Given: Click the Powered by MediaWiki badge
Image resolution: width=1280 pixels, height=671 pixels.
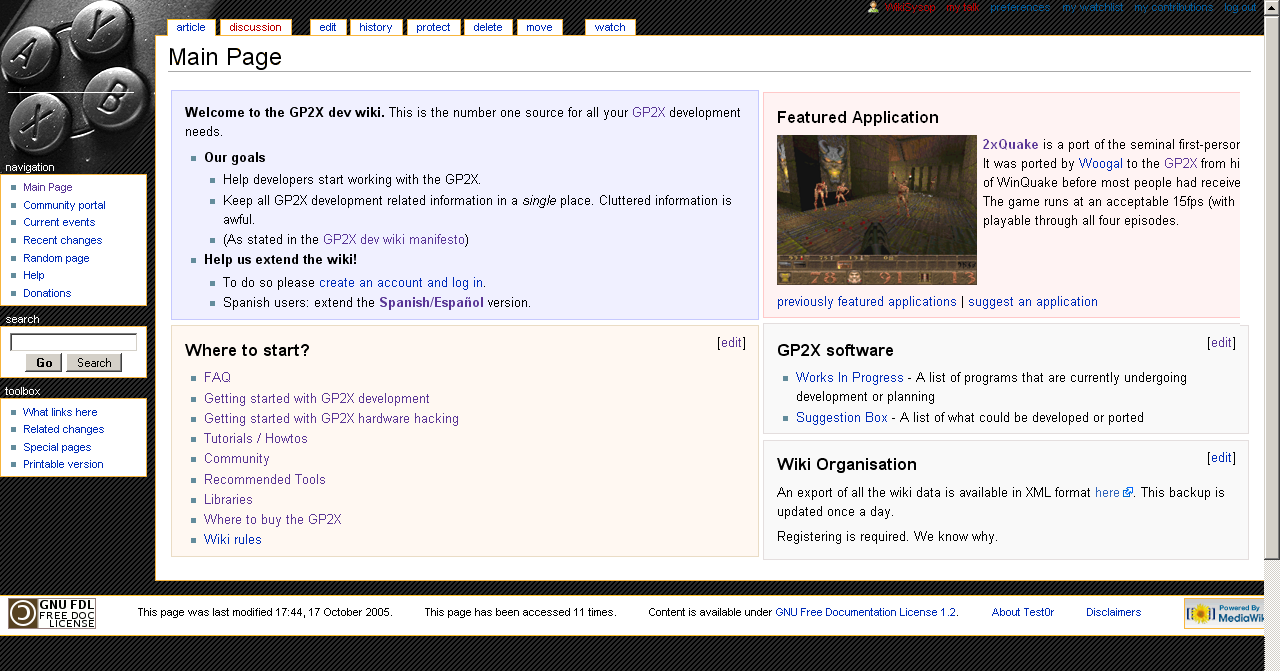Looking at the screenshot, I should click(x=1223, y=613).
